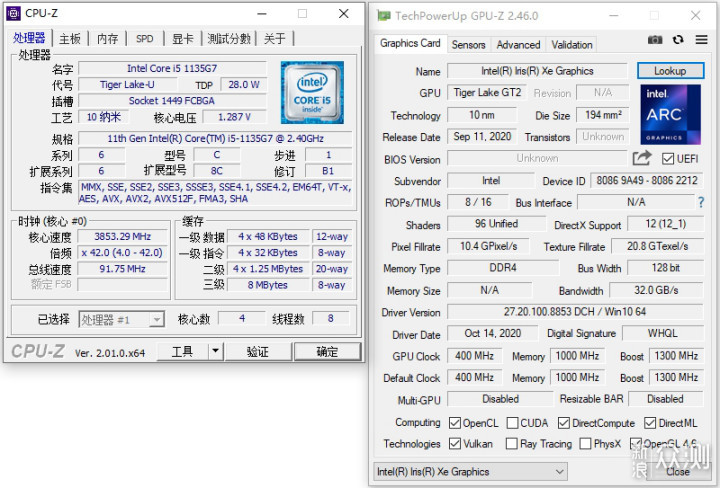Viewport: 720px width, 488px height.
Task: Click the GPU-Z title bar app icon
Action: (383, 16)
